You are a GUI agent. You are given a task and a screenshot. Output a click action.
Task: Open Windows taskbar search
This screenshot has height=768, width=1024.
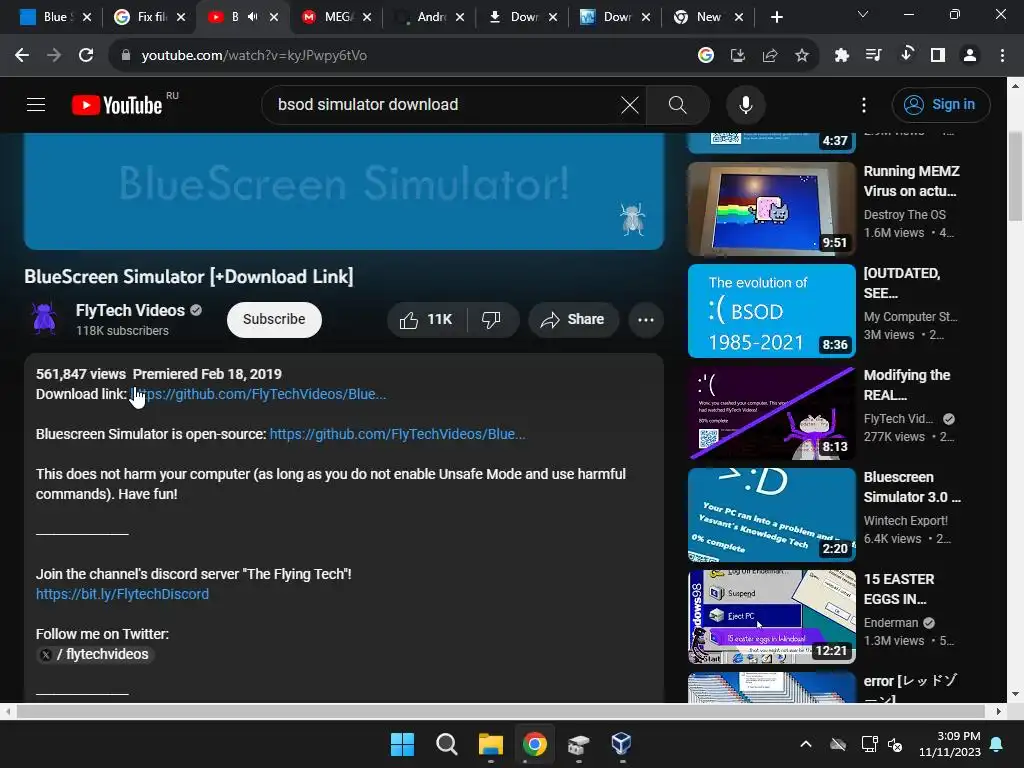click(x=447, y=744)
